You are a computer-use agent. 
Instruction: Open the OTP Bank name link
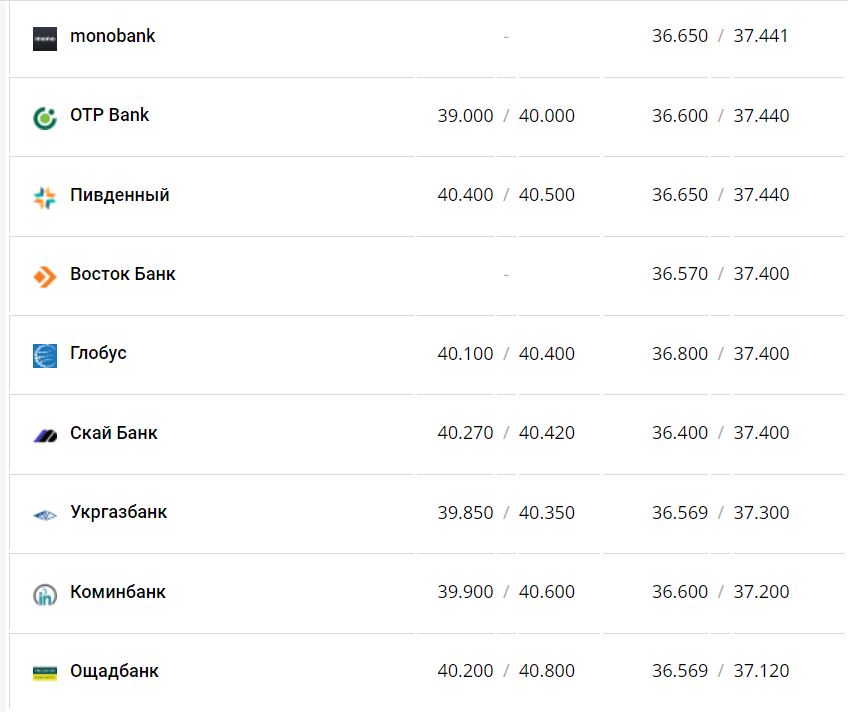[109, 115]
